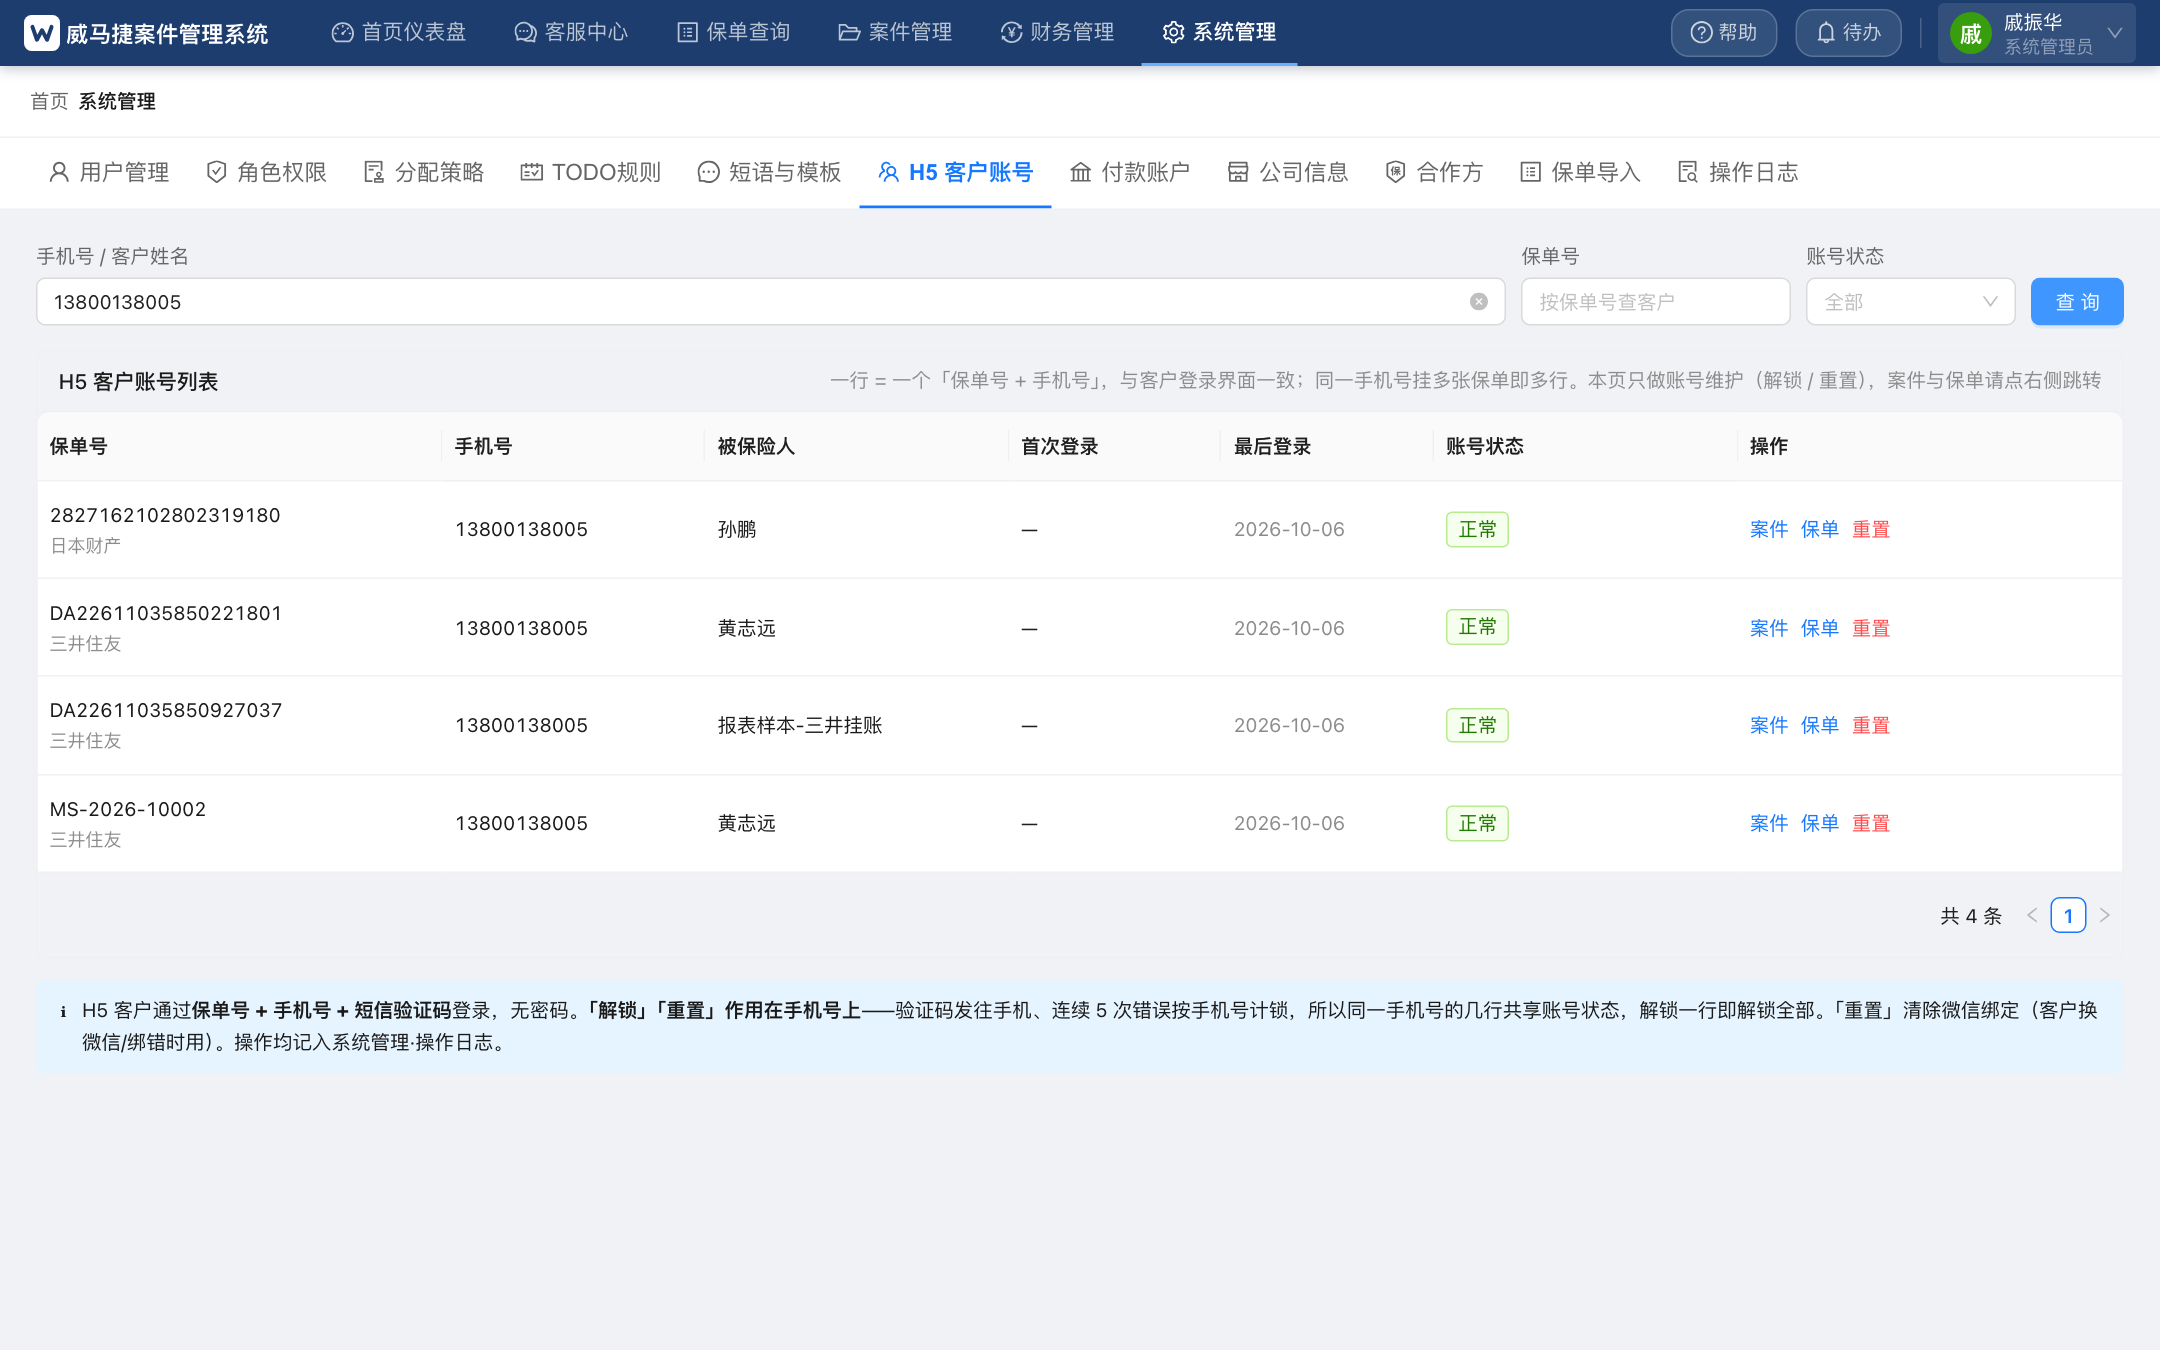The image size is (2160, 1350).
Task: Click 重置 for policy MS-2026-10002
Action: 1870,824
